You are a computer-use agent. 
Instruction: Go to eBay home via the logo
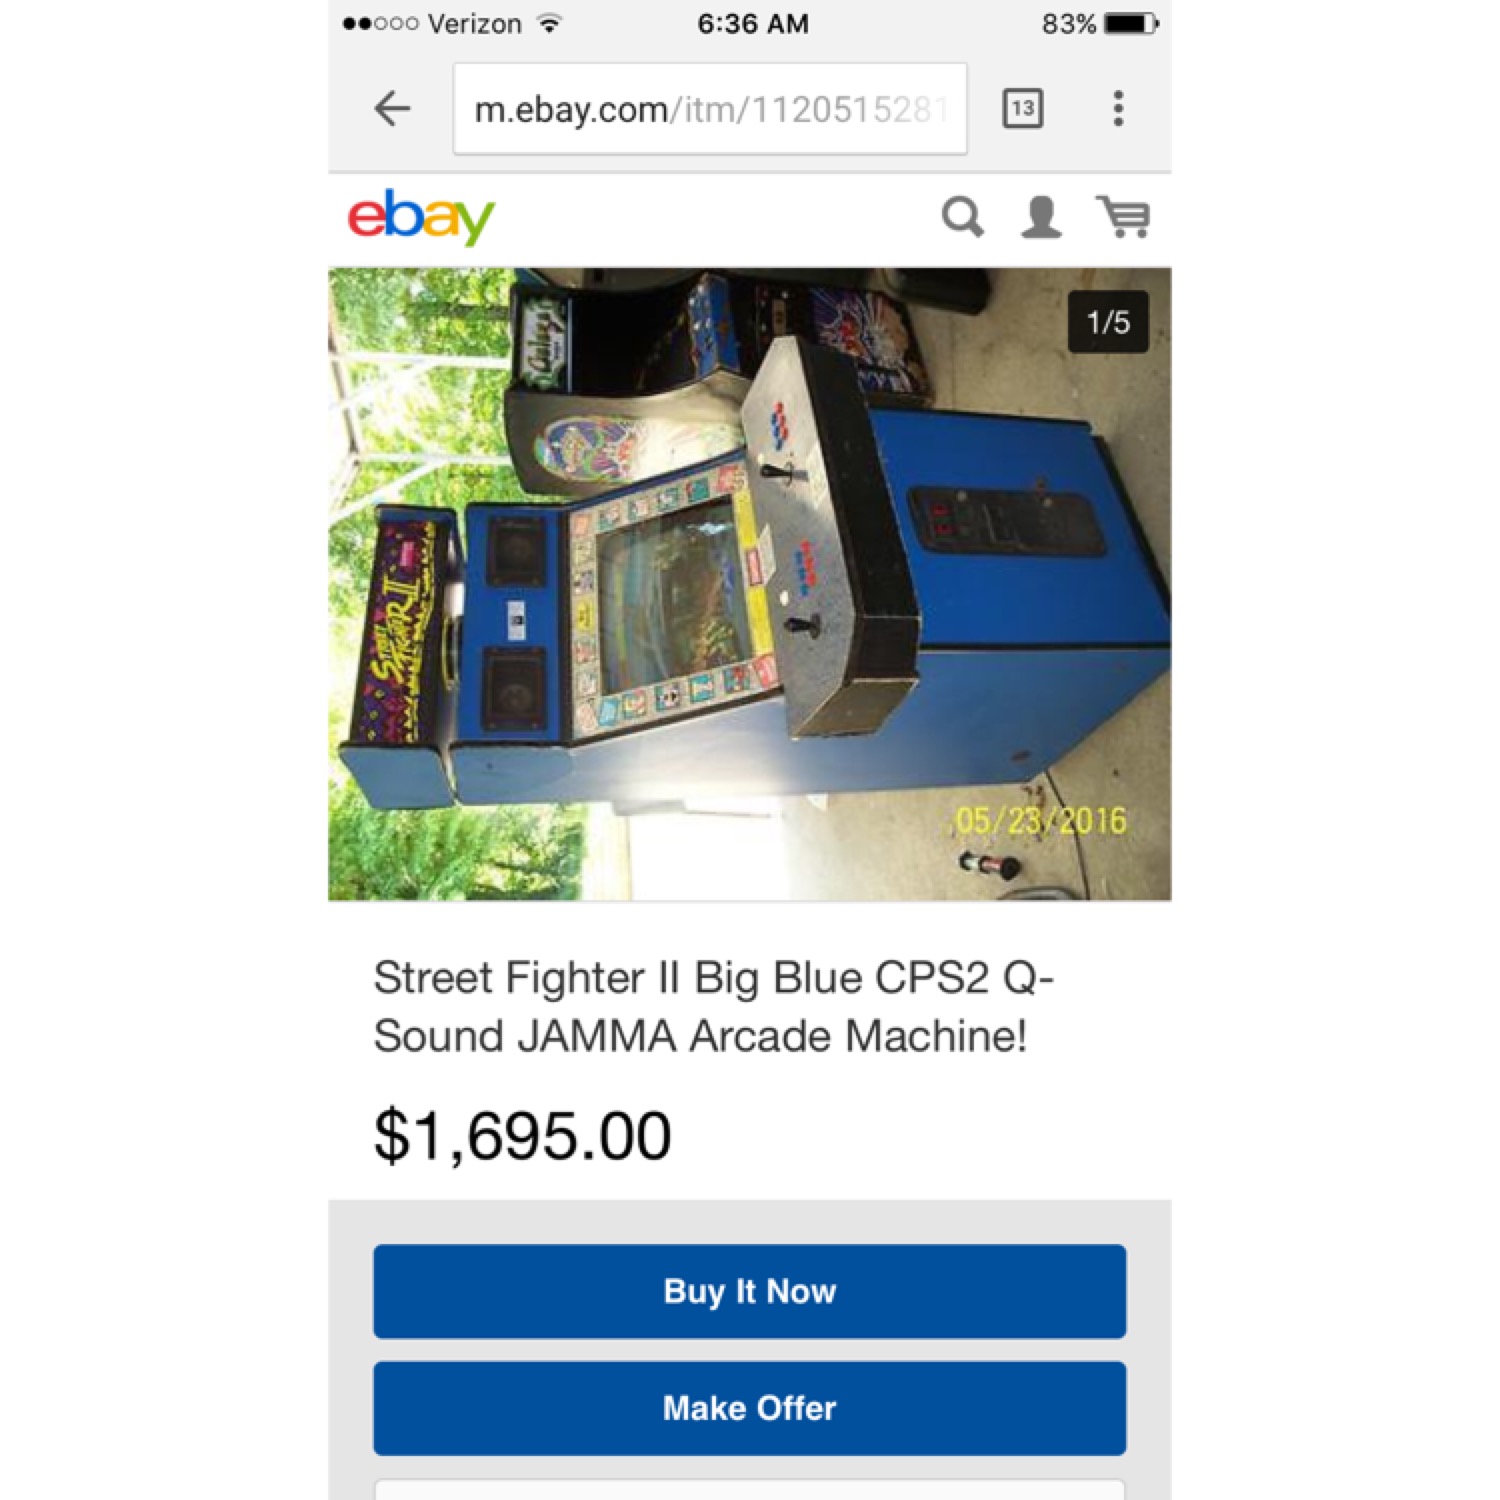point(421,217)
